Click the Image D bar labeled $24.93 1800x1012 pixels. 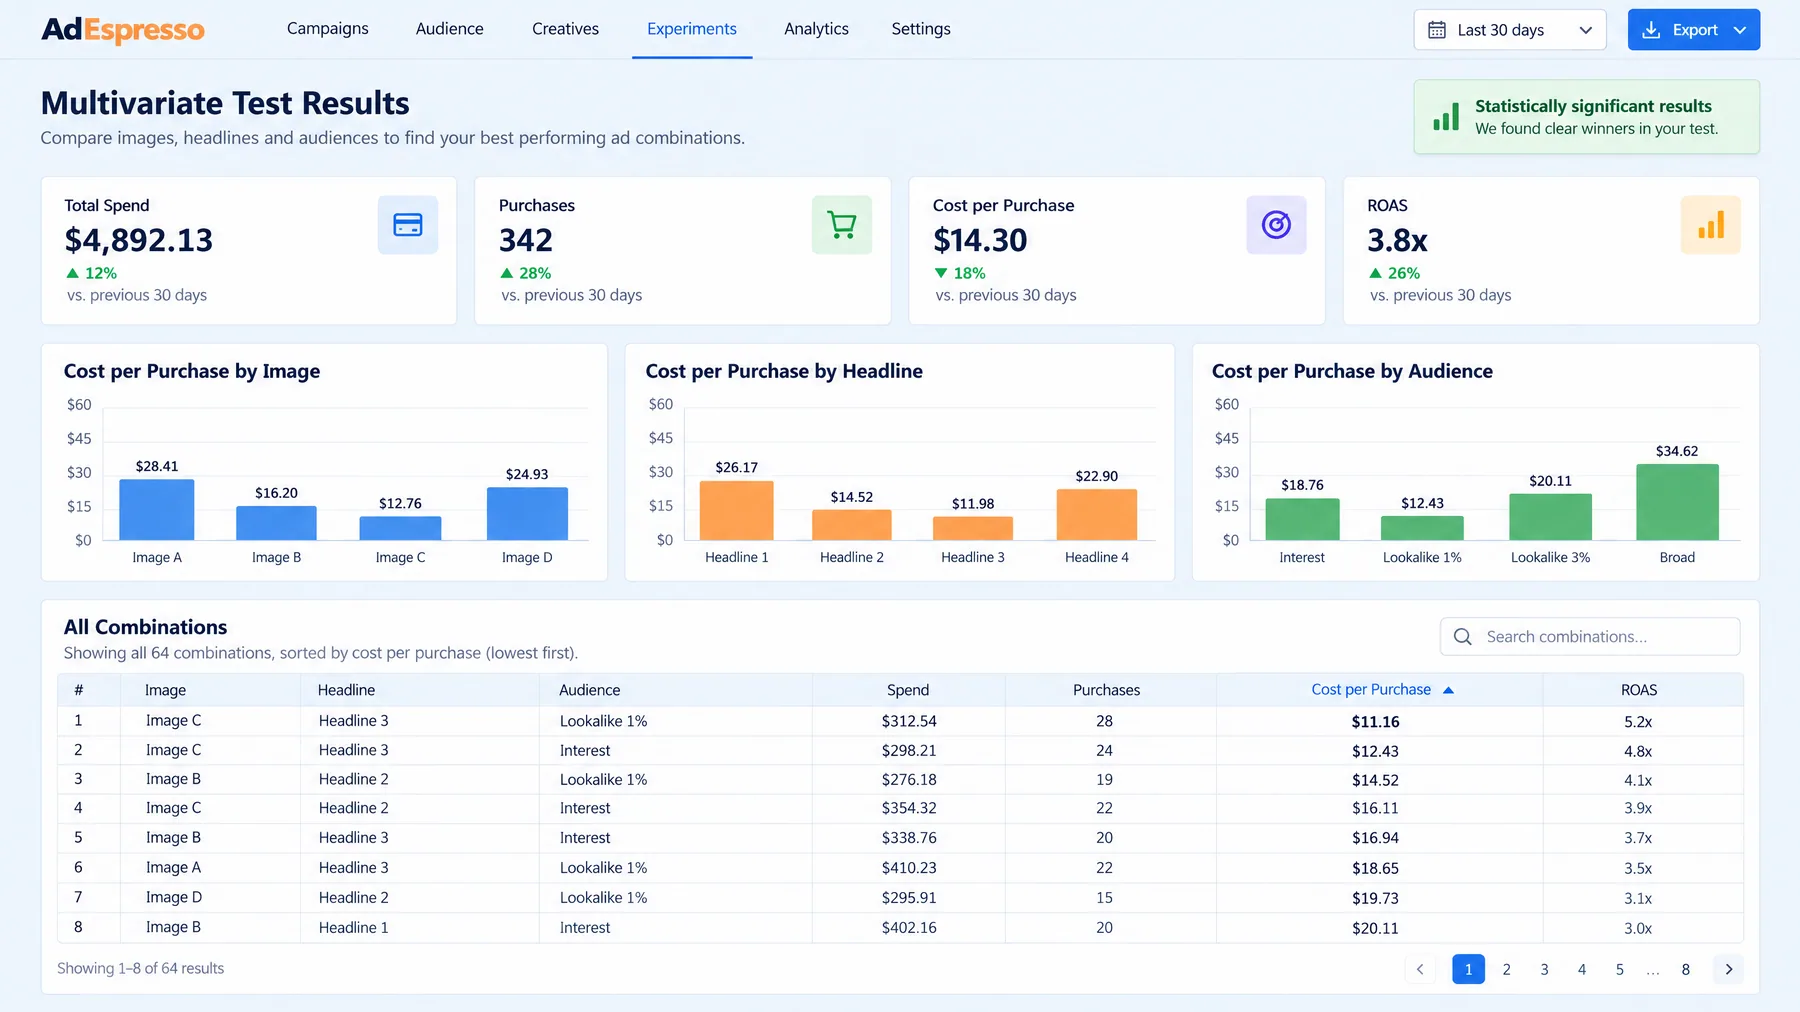[527, 514]
